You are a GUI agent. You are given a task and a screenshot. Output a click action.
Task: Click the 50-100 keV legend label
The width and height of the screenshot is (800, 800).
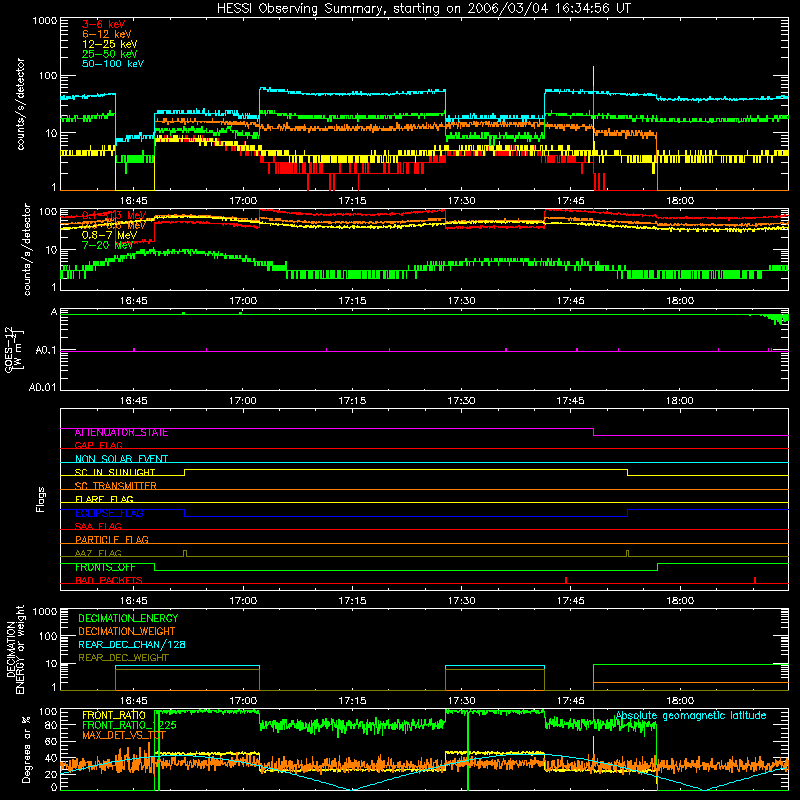point(113,64)
